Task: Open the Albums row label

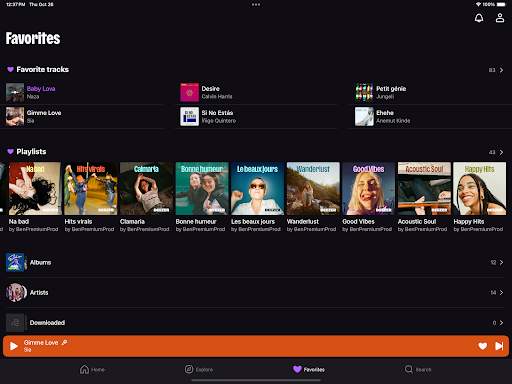Action: [x=40, y=263]
